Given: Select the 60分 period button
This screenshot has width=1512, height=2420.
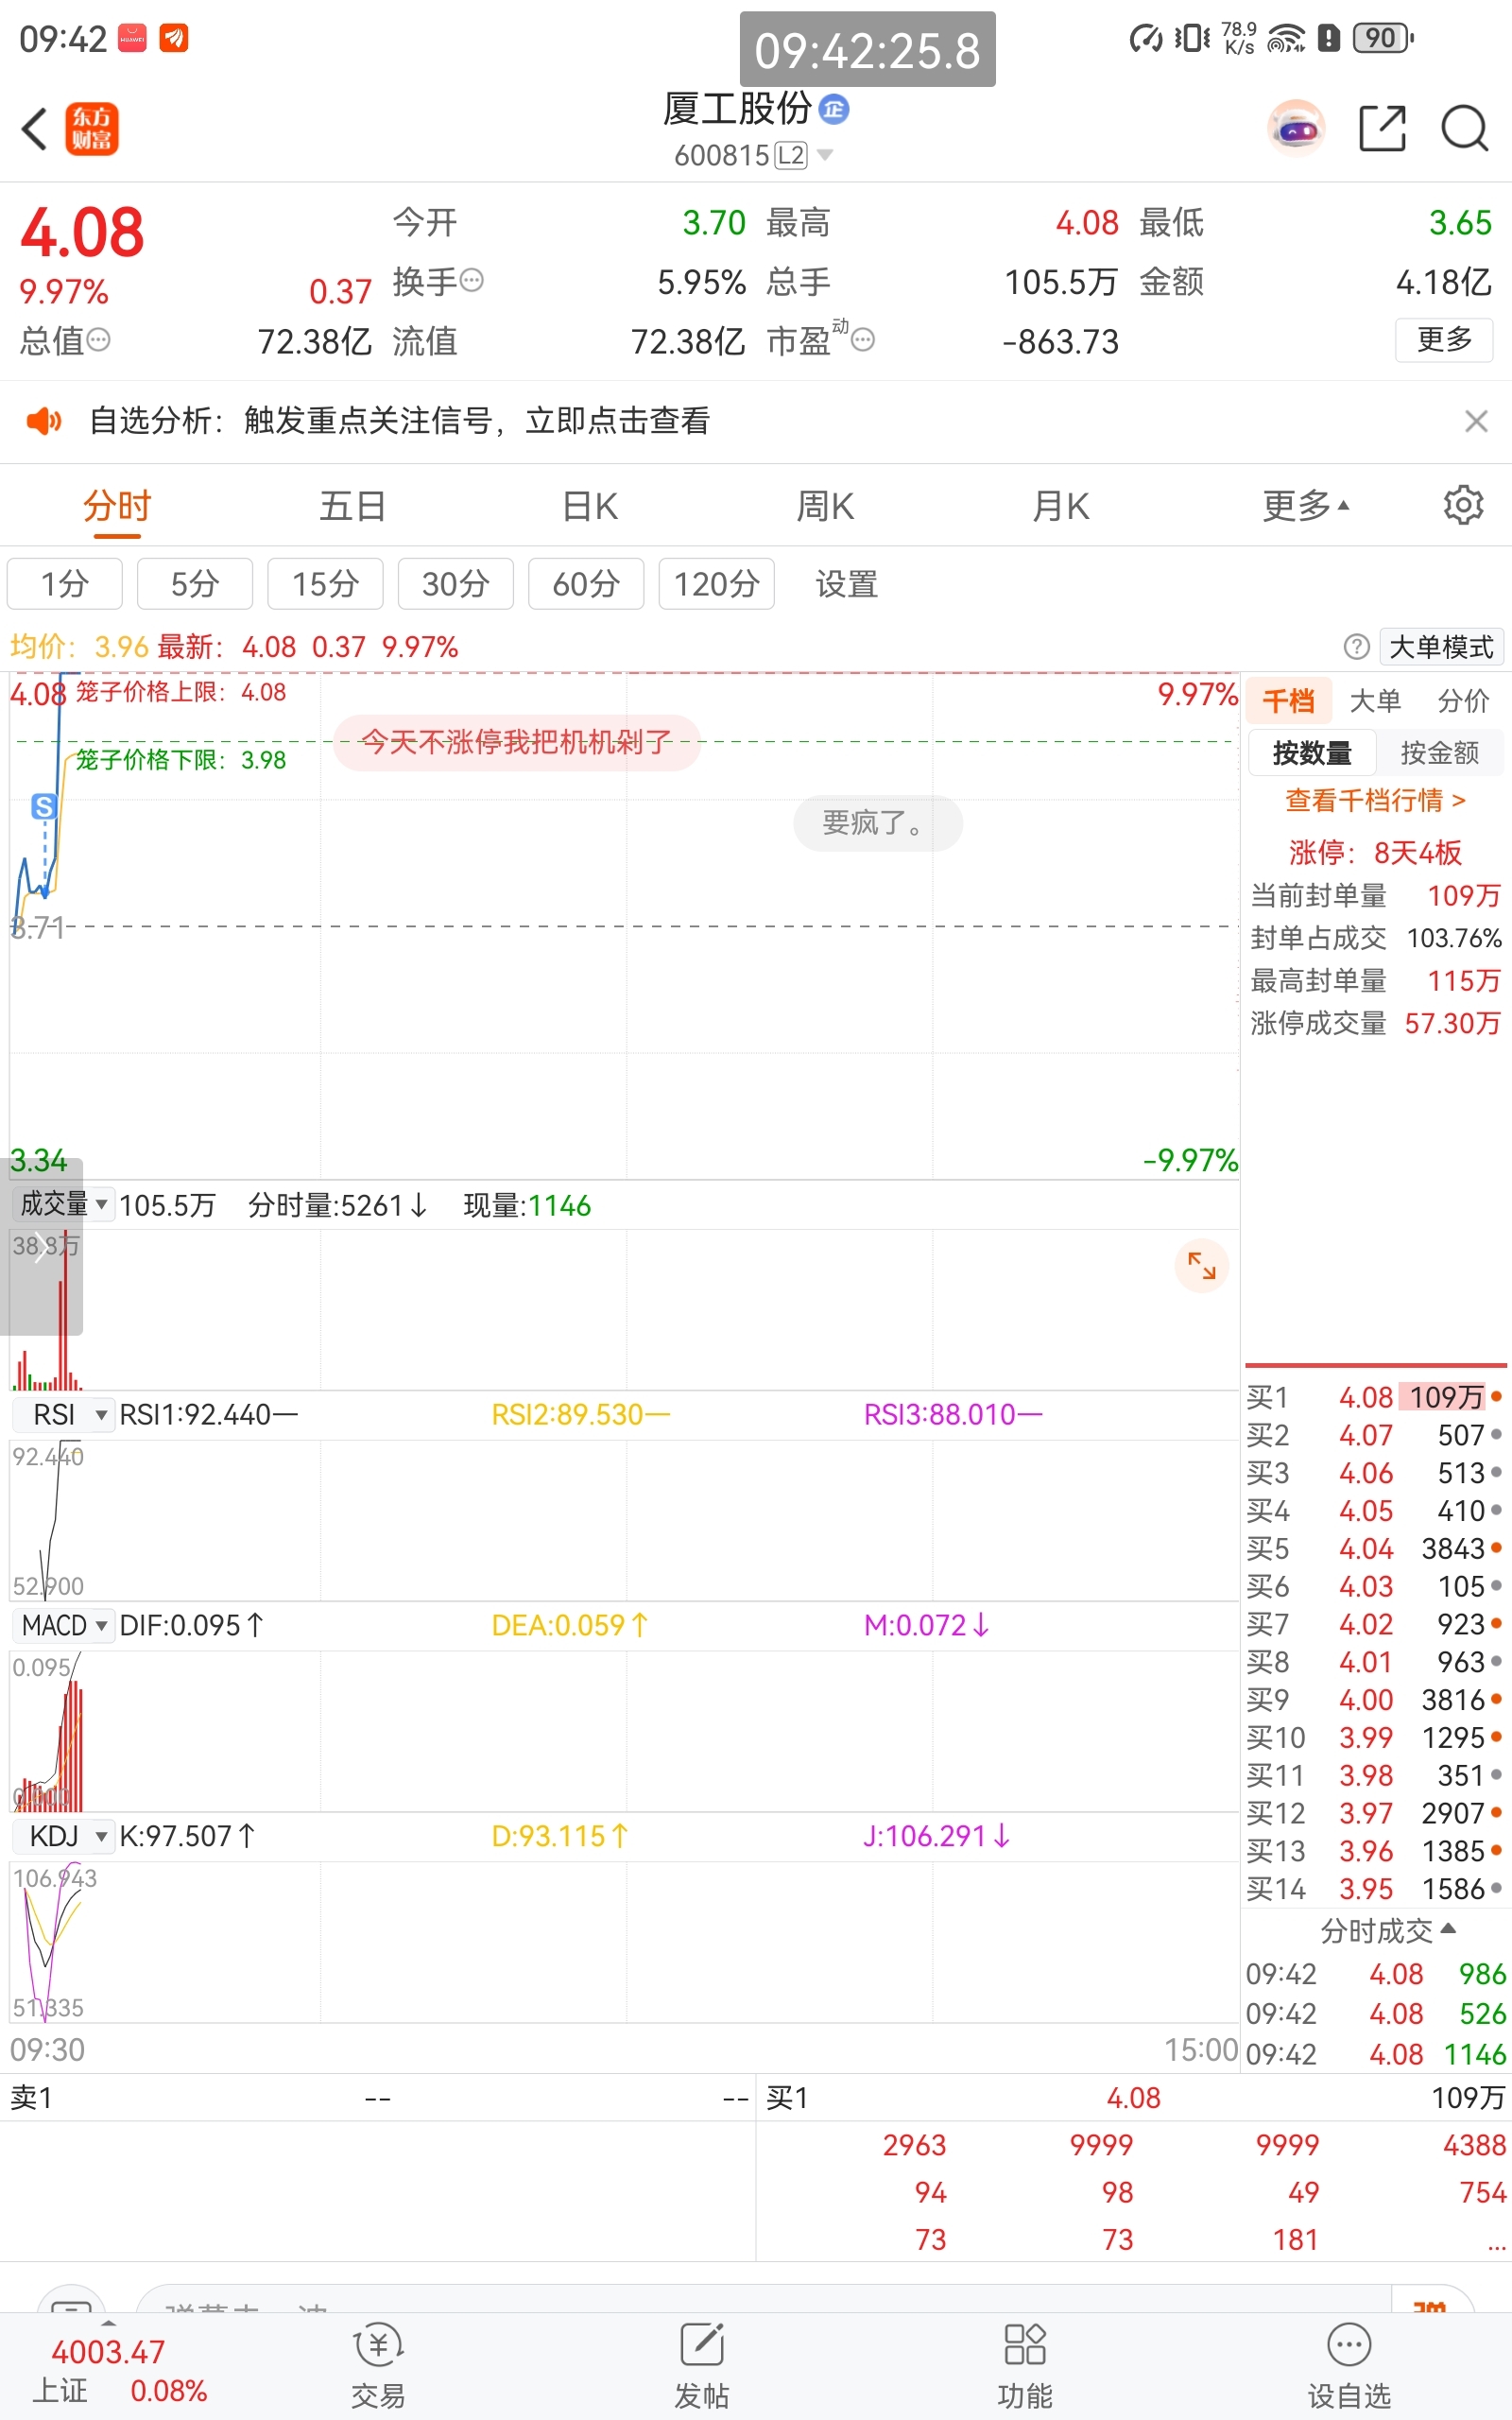Looking at the screenshot, I should click(x=586, y=583).
